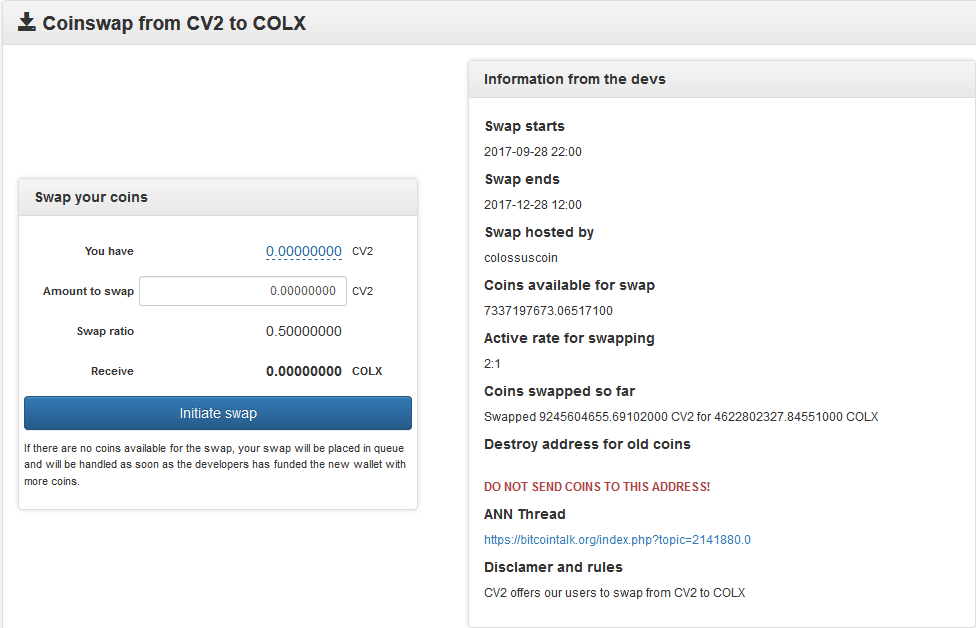Select the swap end date 2017-12-28 12:00
976x628 pixels.
(533, 205)
